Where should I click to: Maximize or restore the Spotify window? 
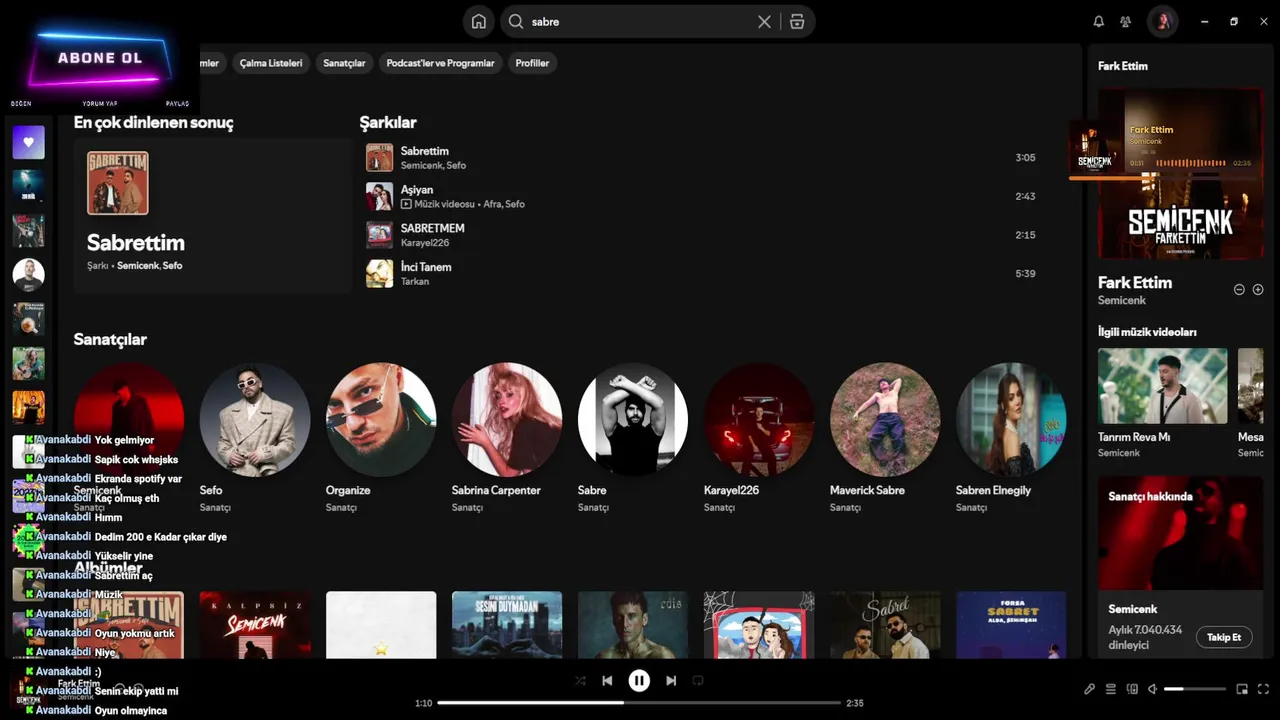(x=1234, y=22)
